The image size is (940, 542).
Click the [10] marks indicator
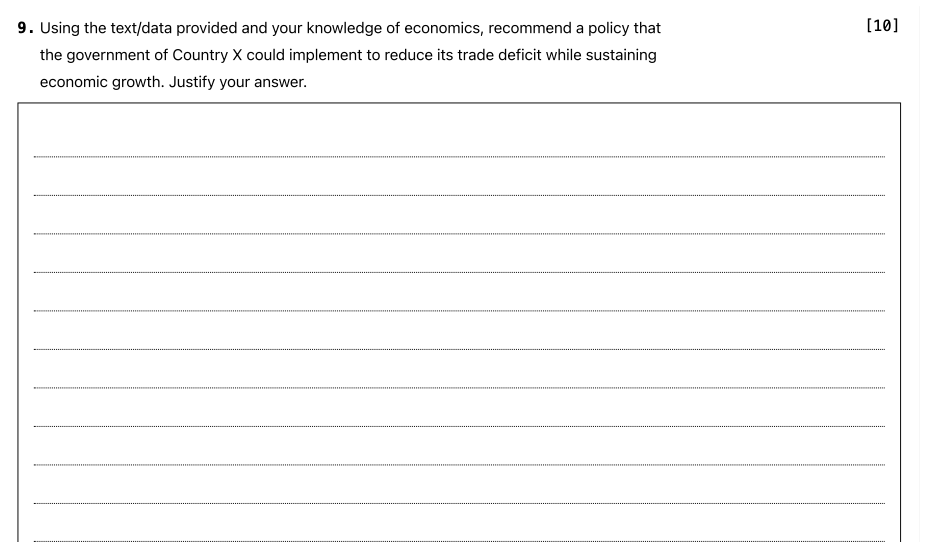(882, 27)
